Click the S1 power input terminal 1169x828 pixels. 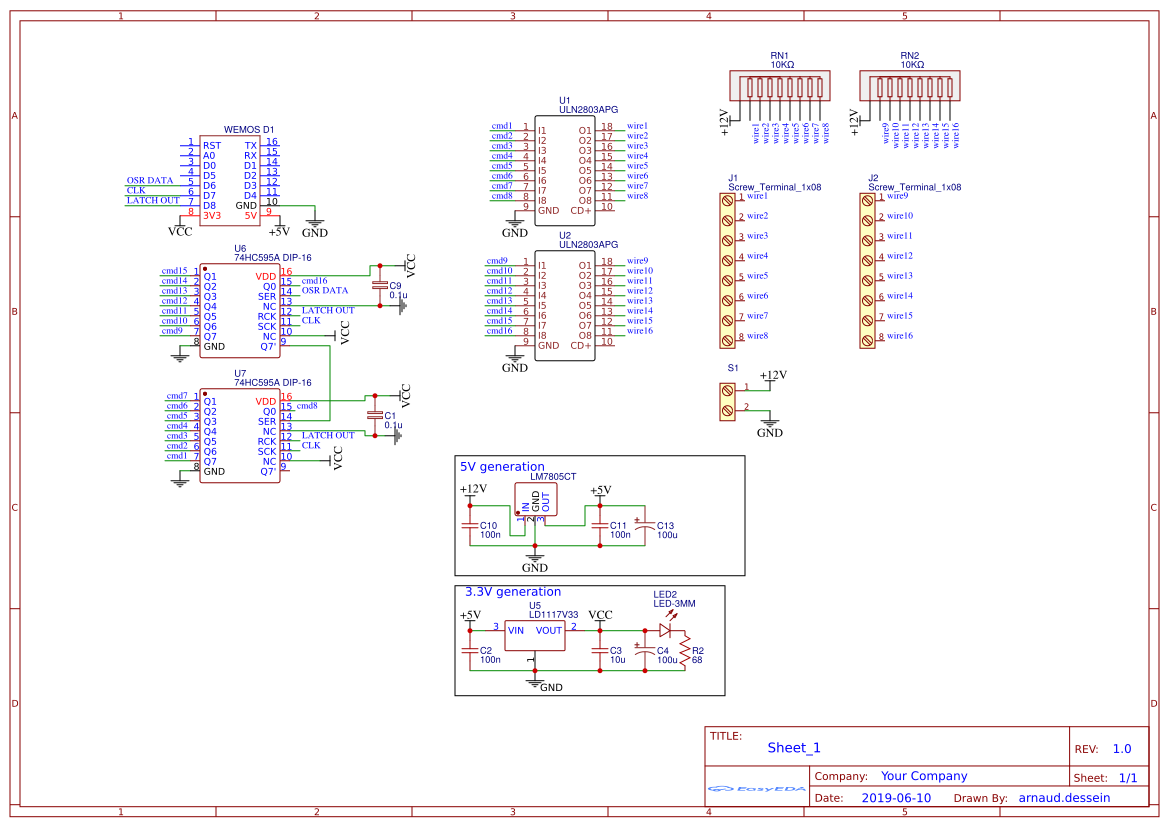727,398
